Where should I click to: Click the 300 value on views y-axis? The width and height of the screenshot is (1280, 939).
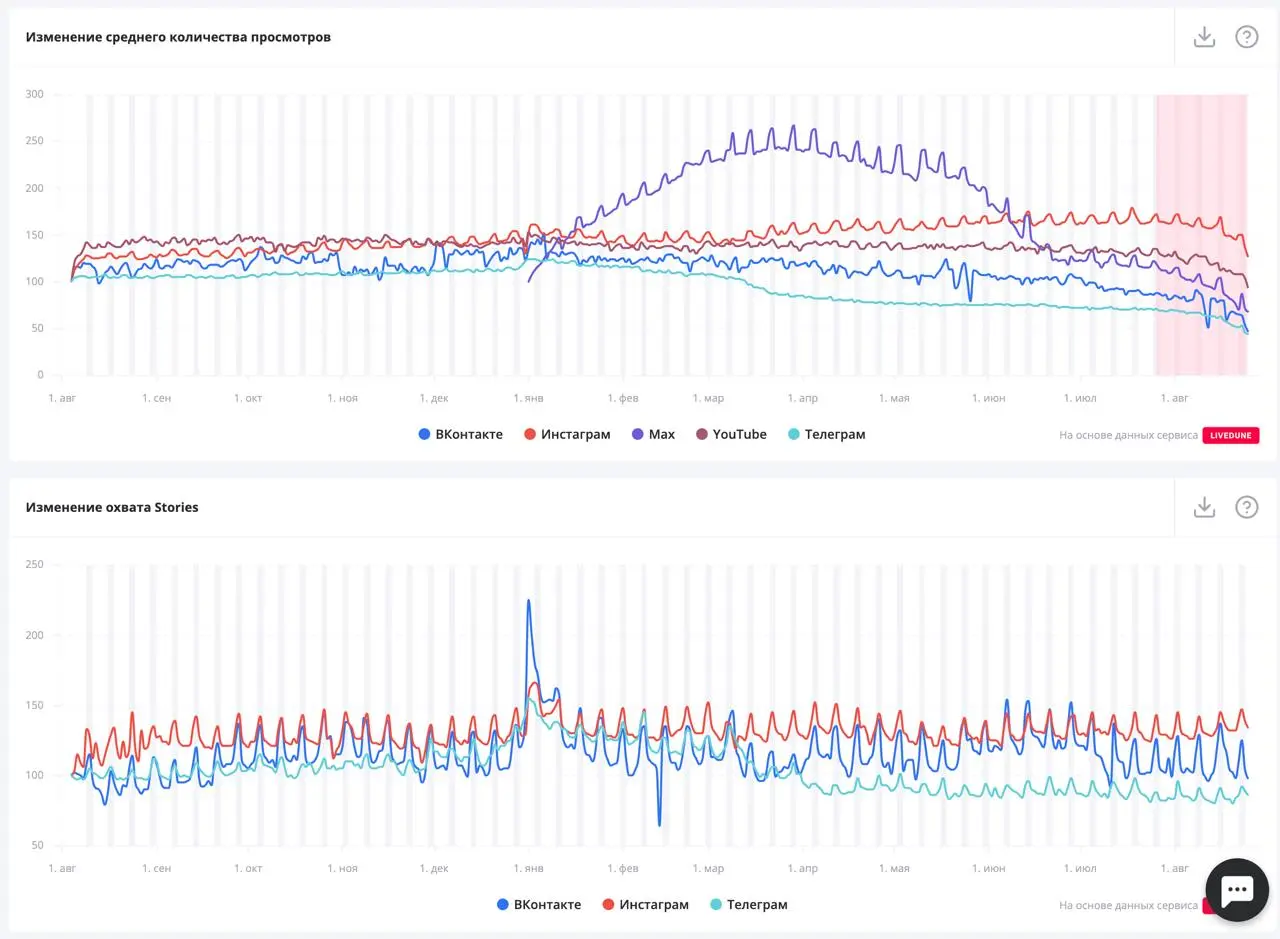pyautogui.click(x=34, y=94)
